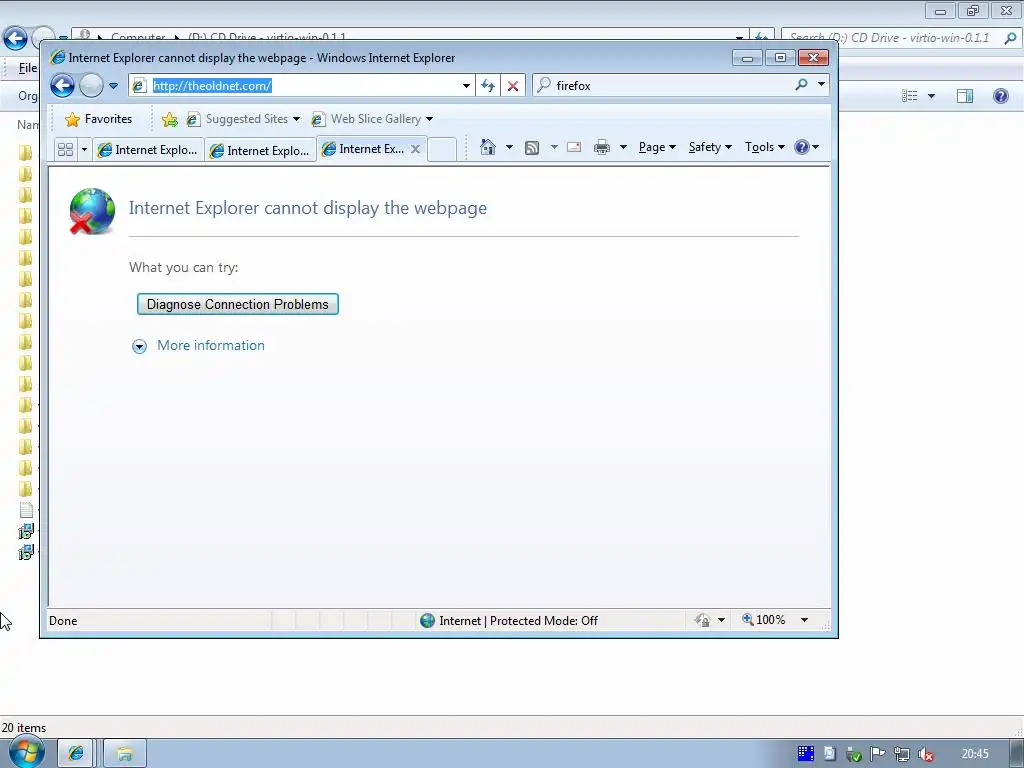Viewport: 1024px width, 768px height.
Task: Click the taskbar clock showing 20:45
Action: point(975,754)
